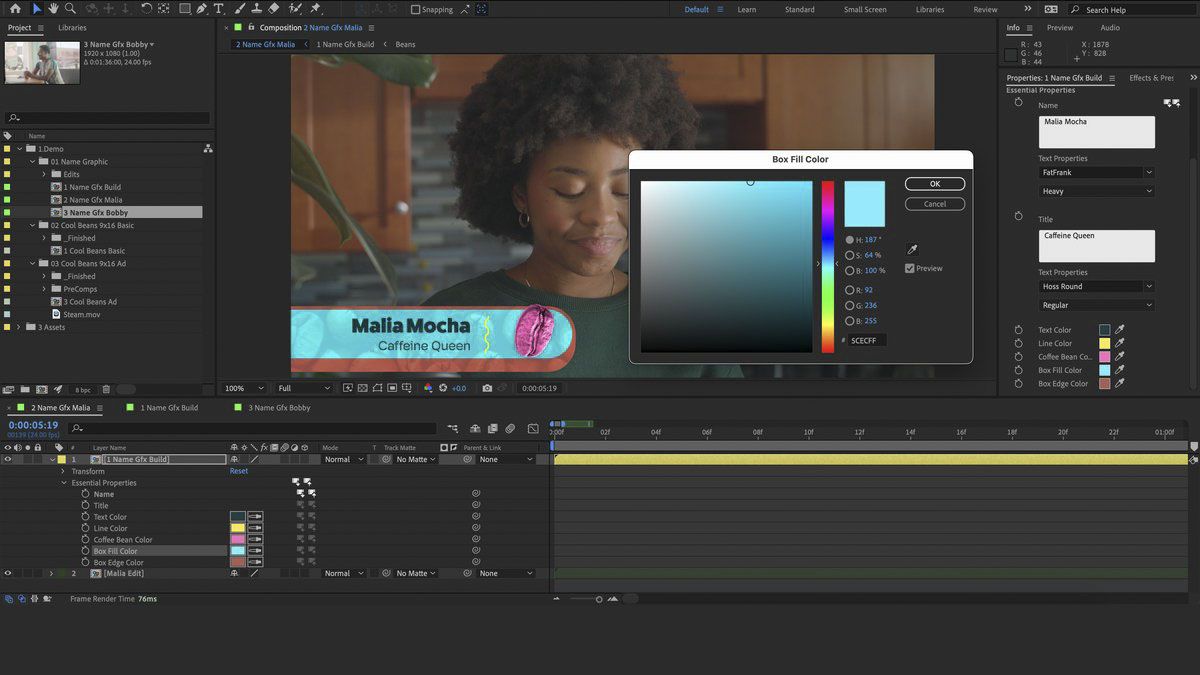Select the Brush tool

coord(238,9)
